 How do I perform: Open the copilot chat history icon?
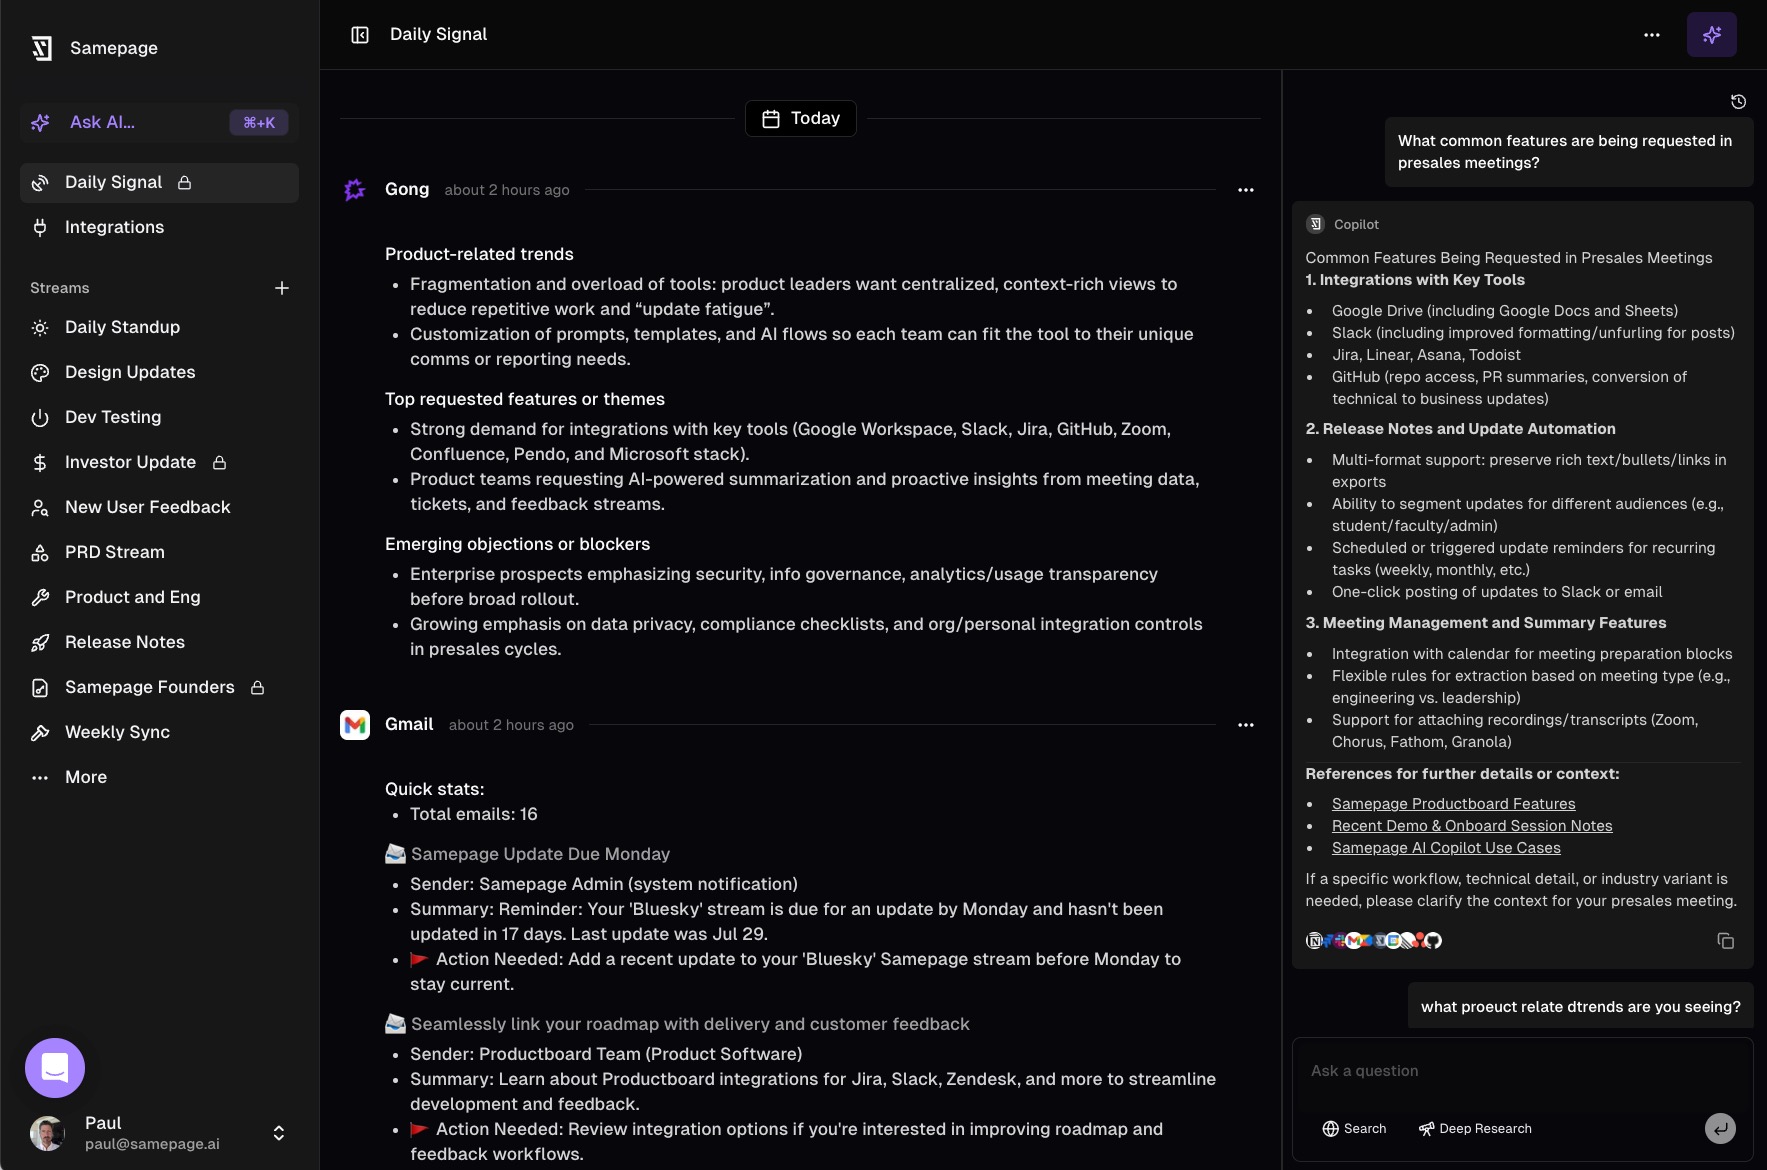1739,102
